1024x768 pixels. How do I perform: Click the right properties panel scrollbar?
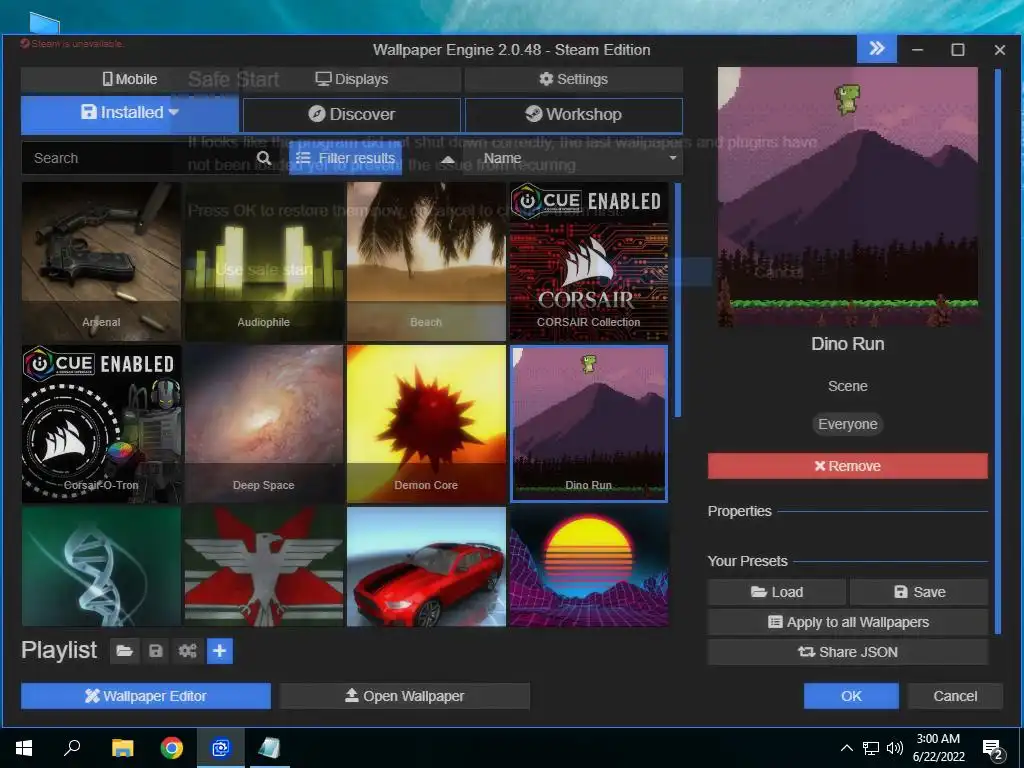[997, 351]
